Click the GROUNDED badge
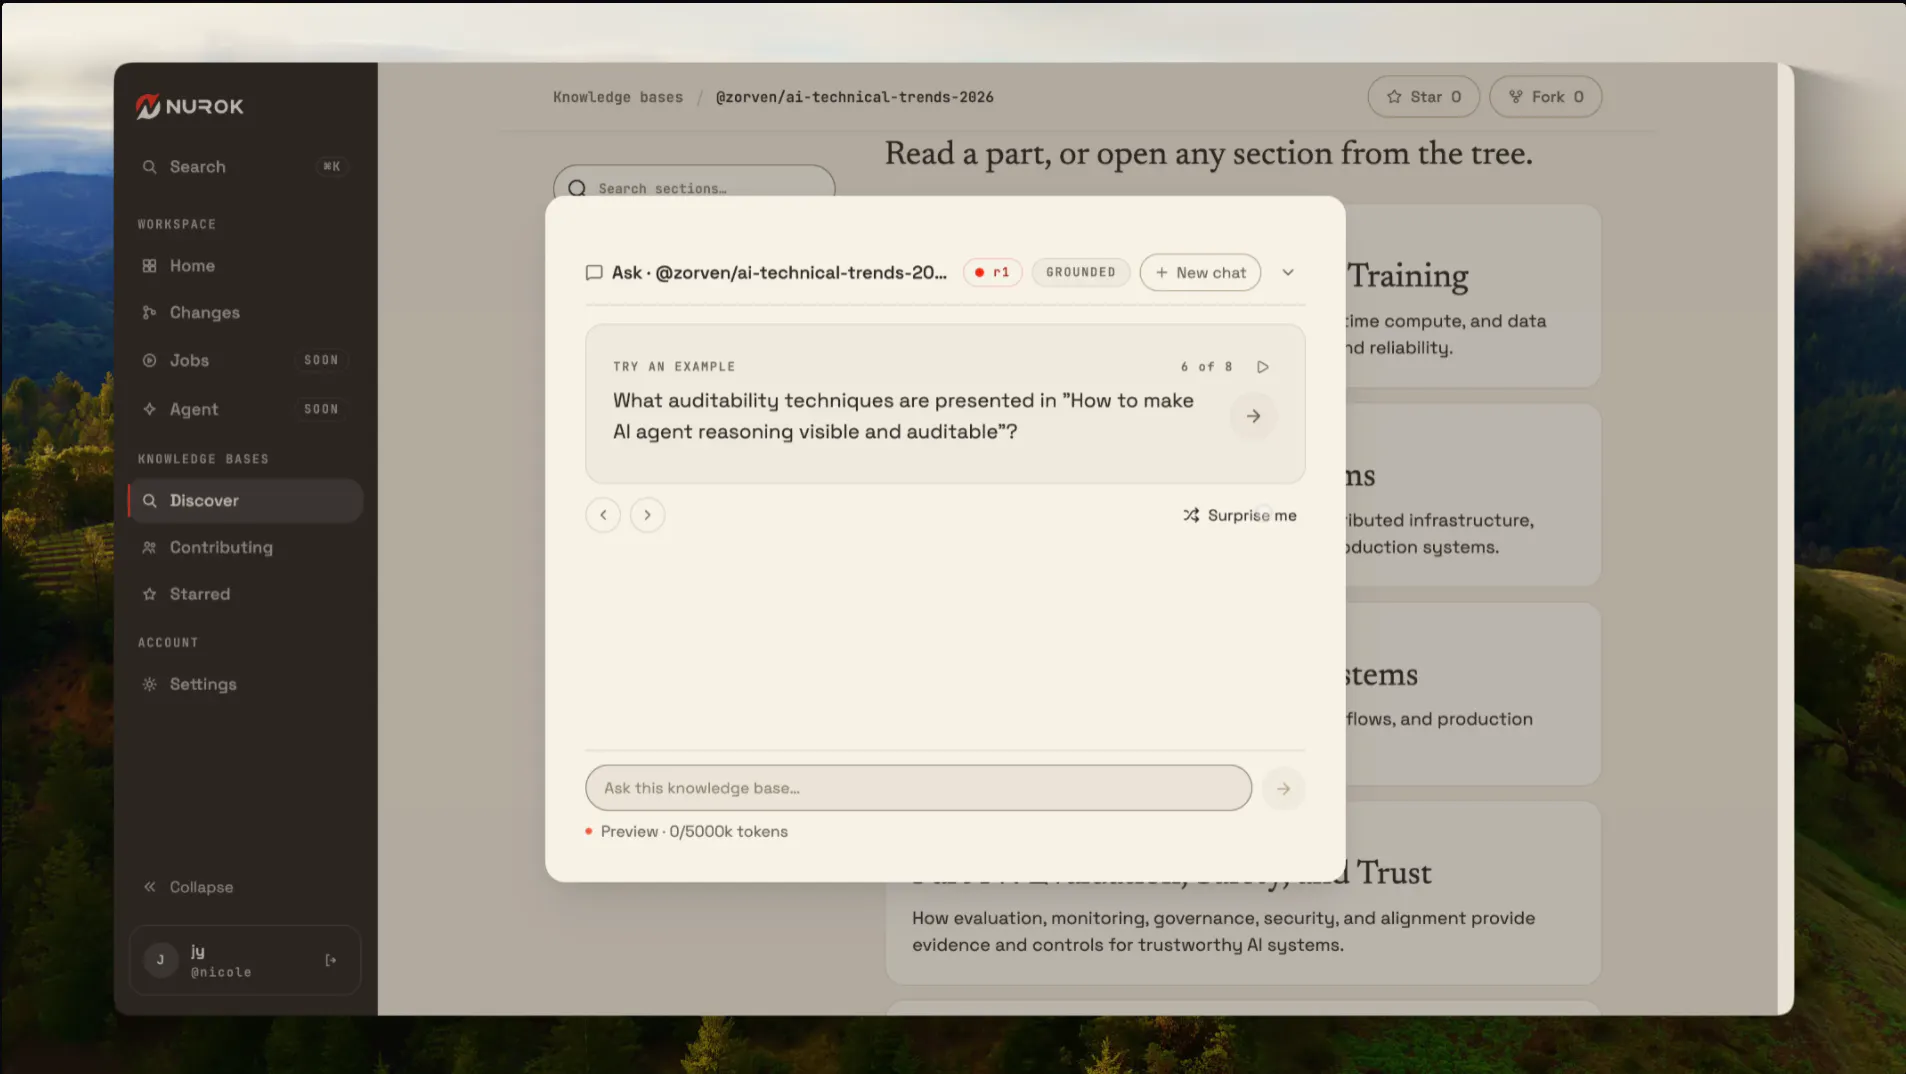Viewport: 1906px width, 1074px height. (x=1080, y=273)
